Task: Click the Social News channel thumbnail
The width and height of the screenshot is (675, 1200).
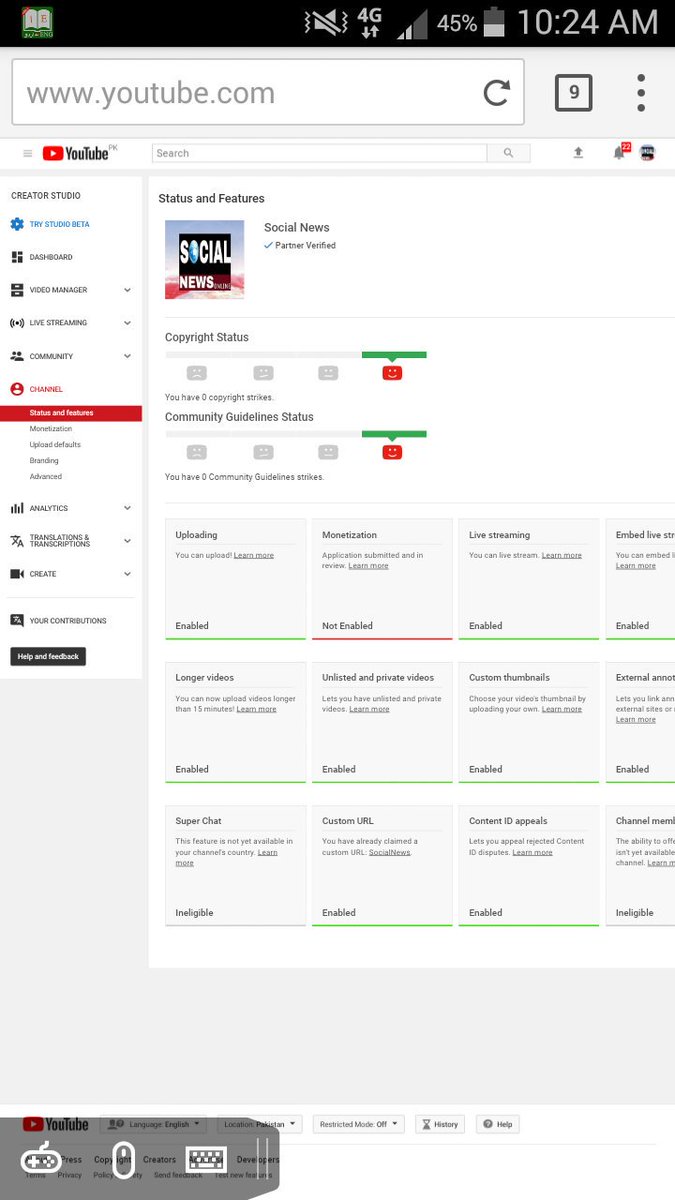Action: [x=204, y=260]
